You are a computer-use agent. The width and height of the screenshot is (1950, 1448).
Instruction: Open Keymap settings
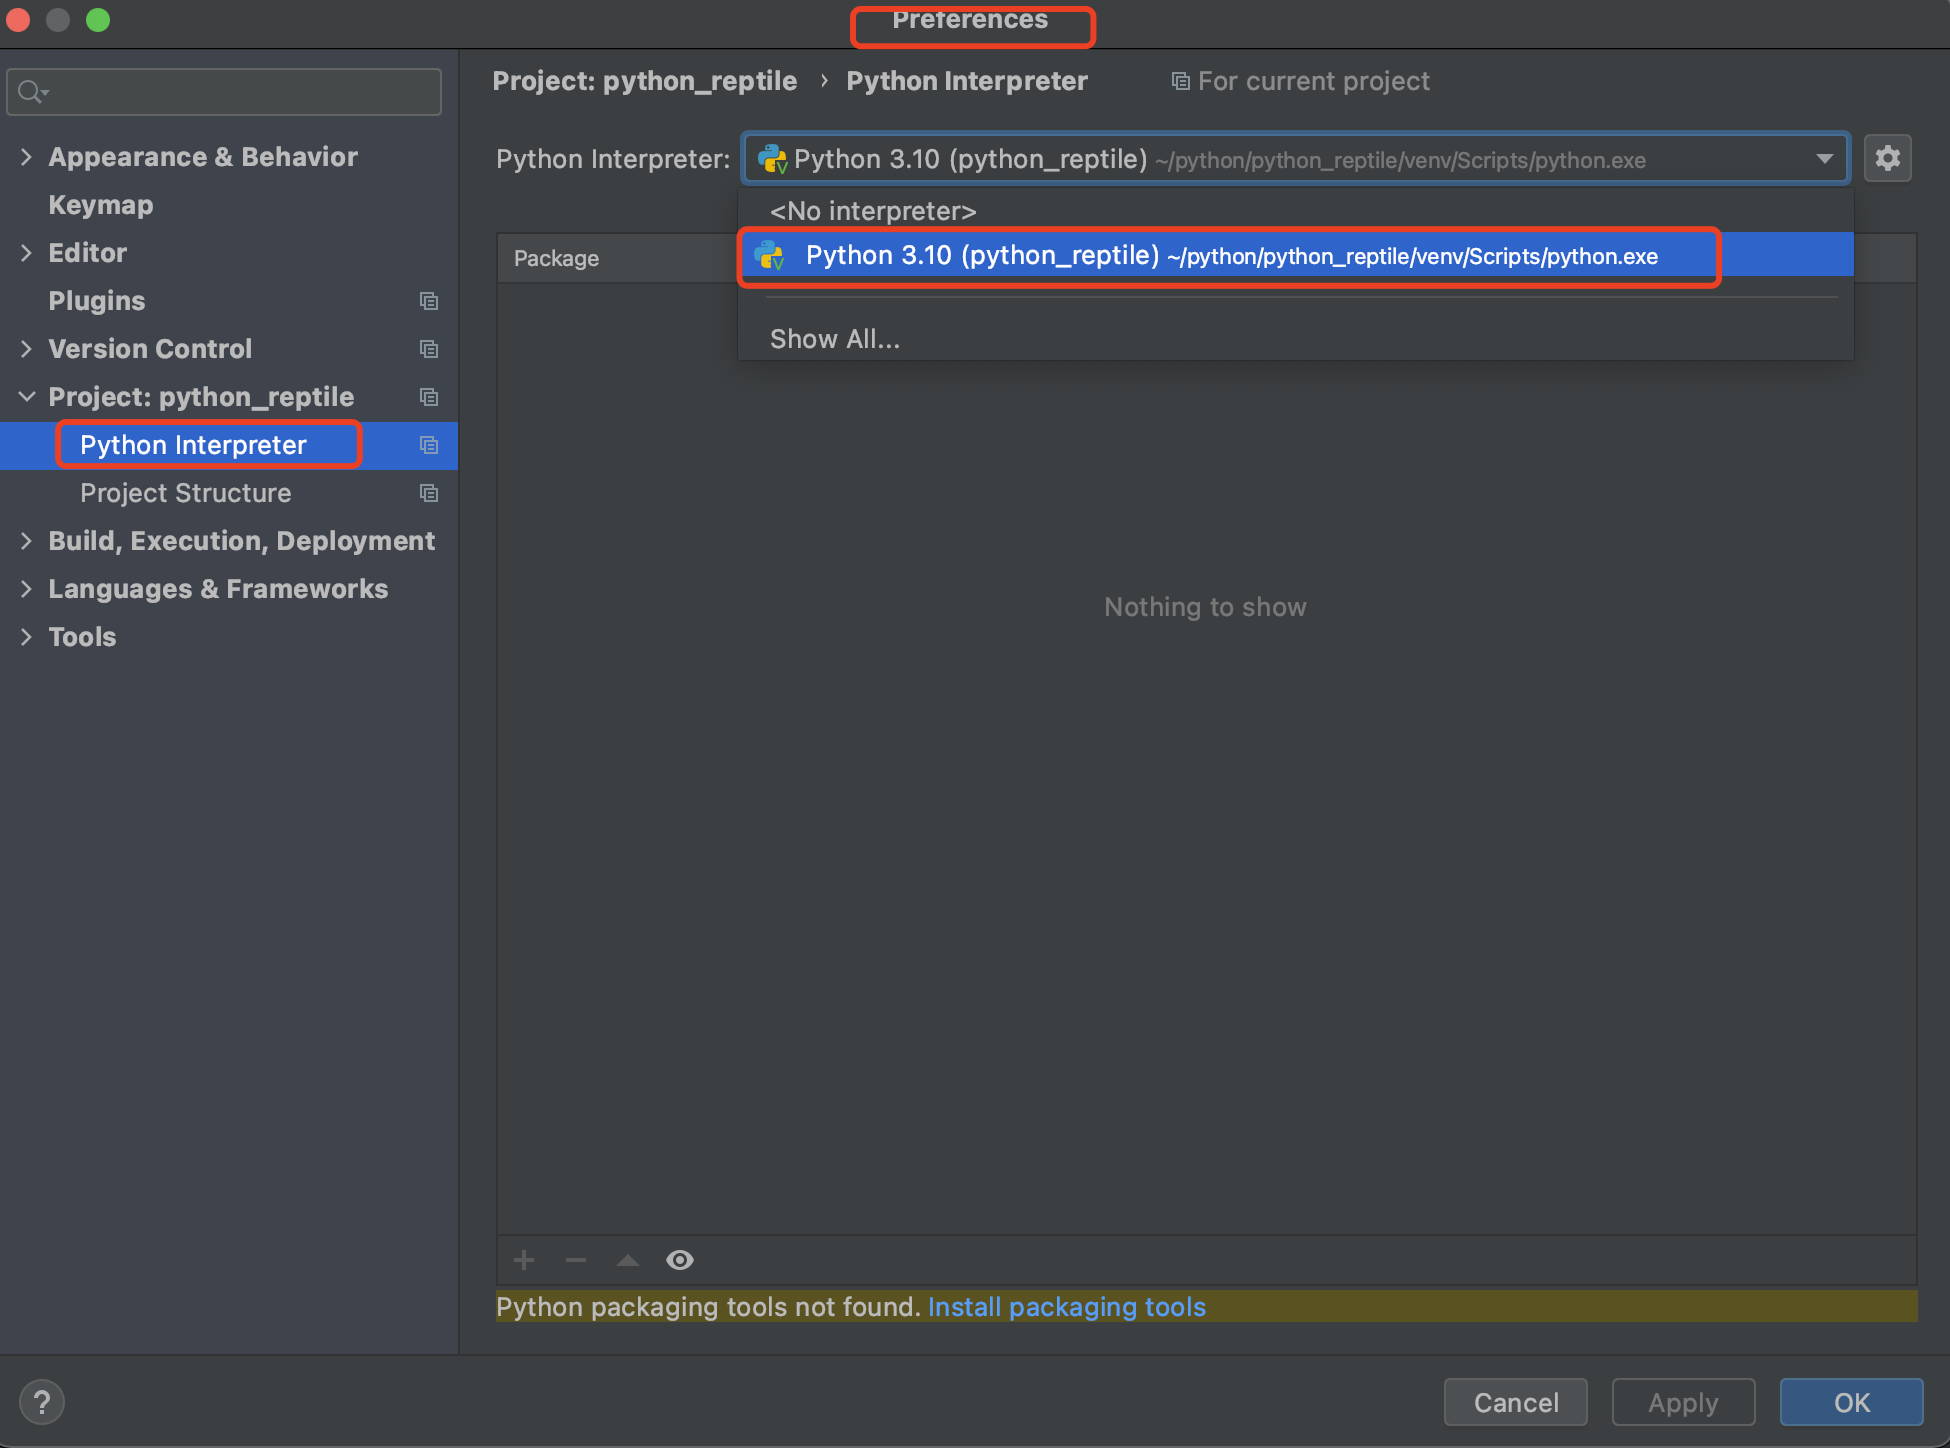tap(101, 205)
